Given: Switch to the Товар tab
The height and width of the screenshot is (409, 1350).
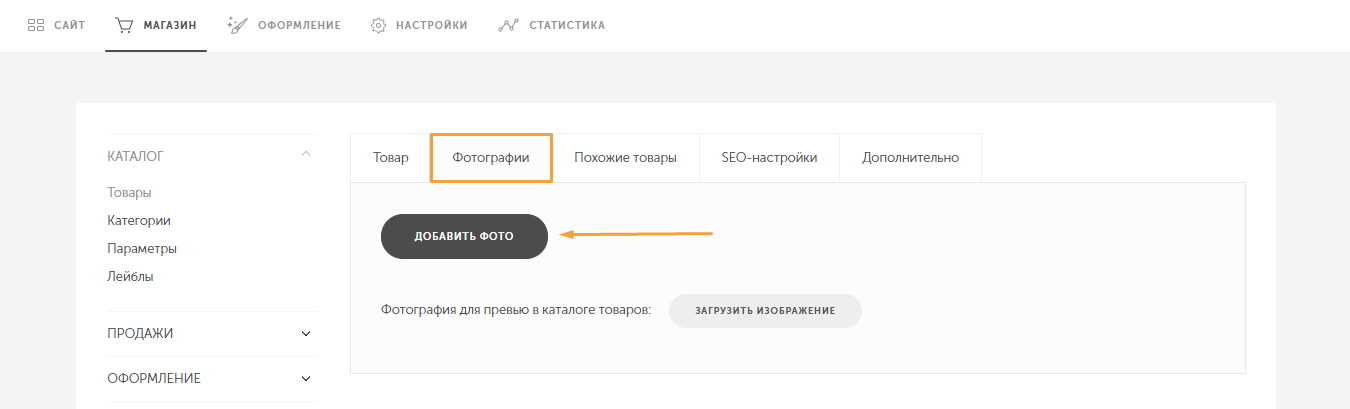Looking at the screenshot, I should point(391,158).
